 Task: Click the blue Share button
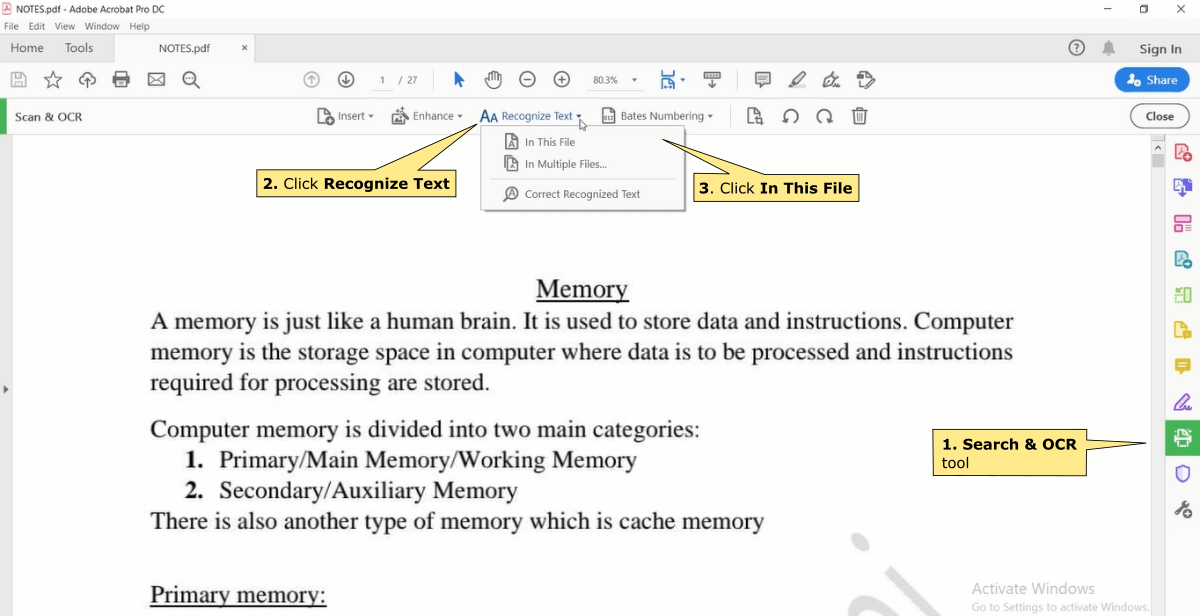[1152, 79]
